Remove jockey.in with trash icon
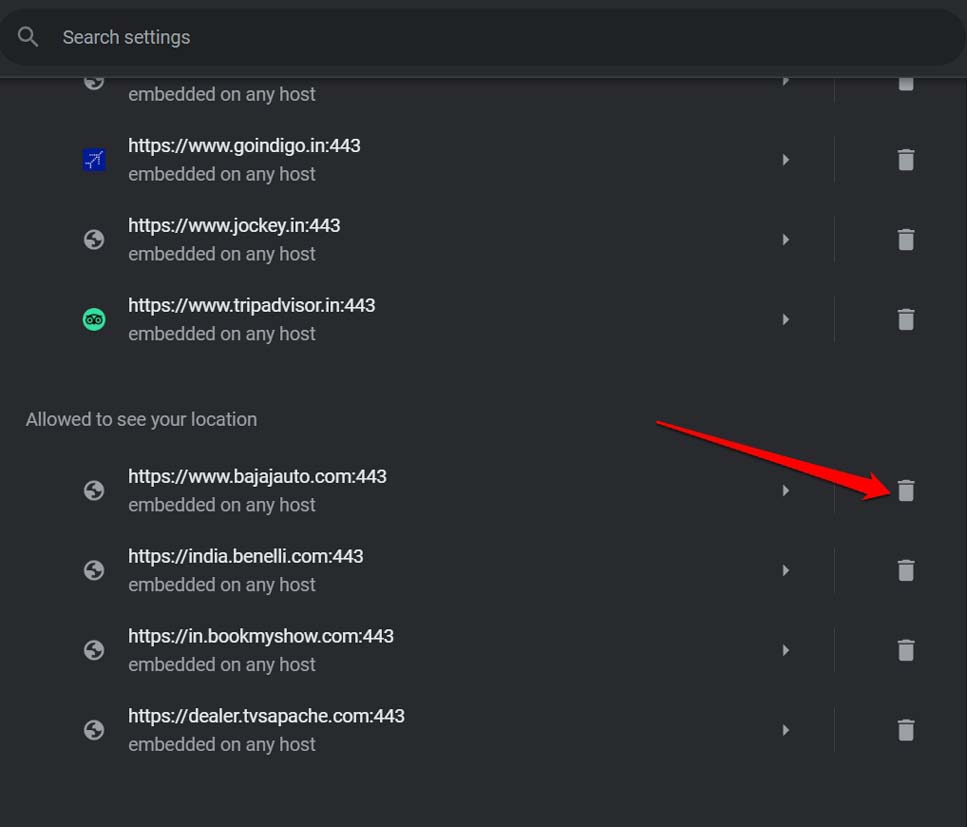Image resolution: width=967 pixels, height=827 pixels. (905, 239)
